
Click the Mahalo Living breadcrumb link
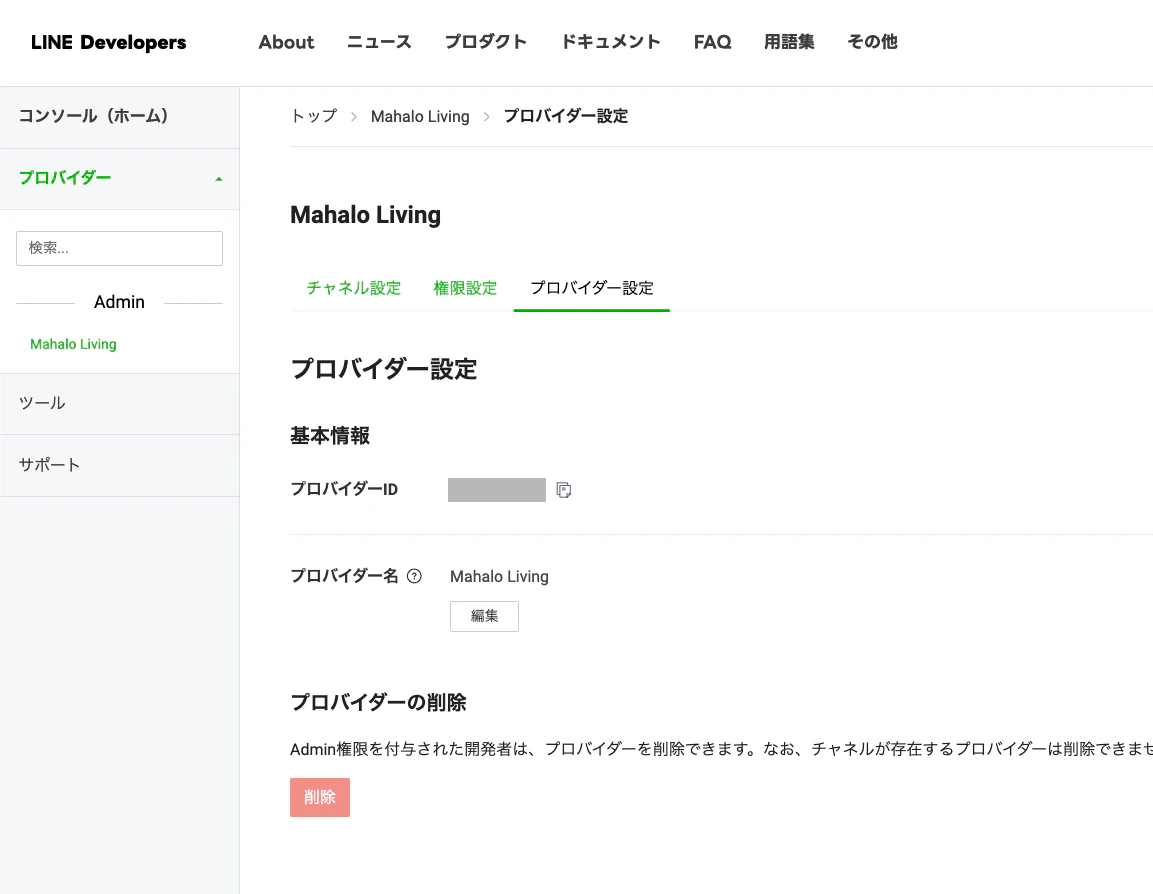coord(420,116)
